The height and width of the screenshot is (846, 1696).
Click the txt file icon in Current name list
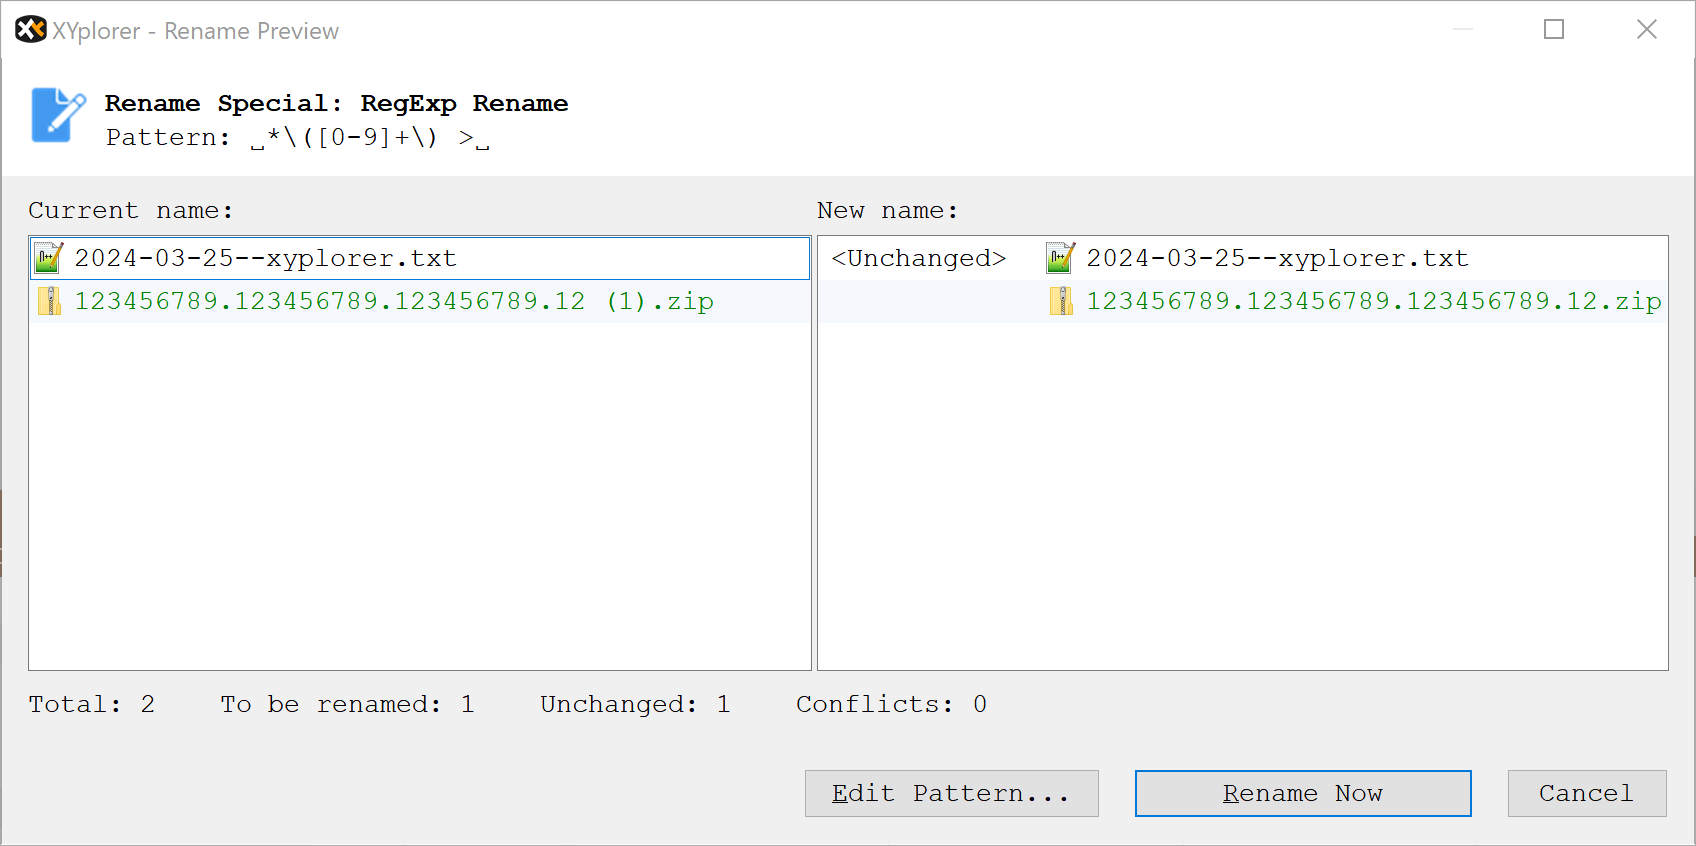click(x=49, y=258)
